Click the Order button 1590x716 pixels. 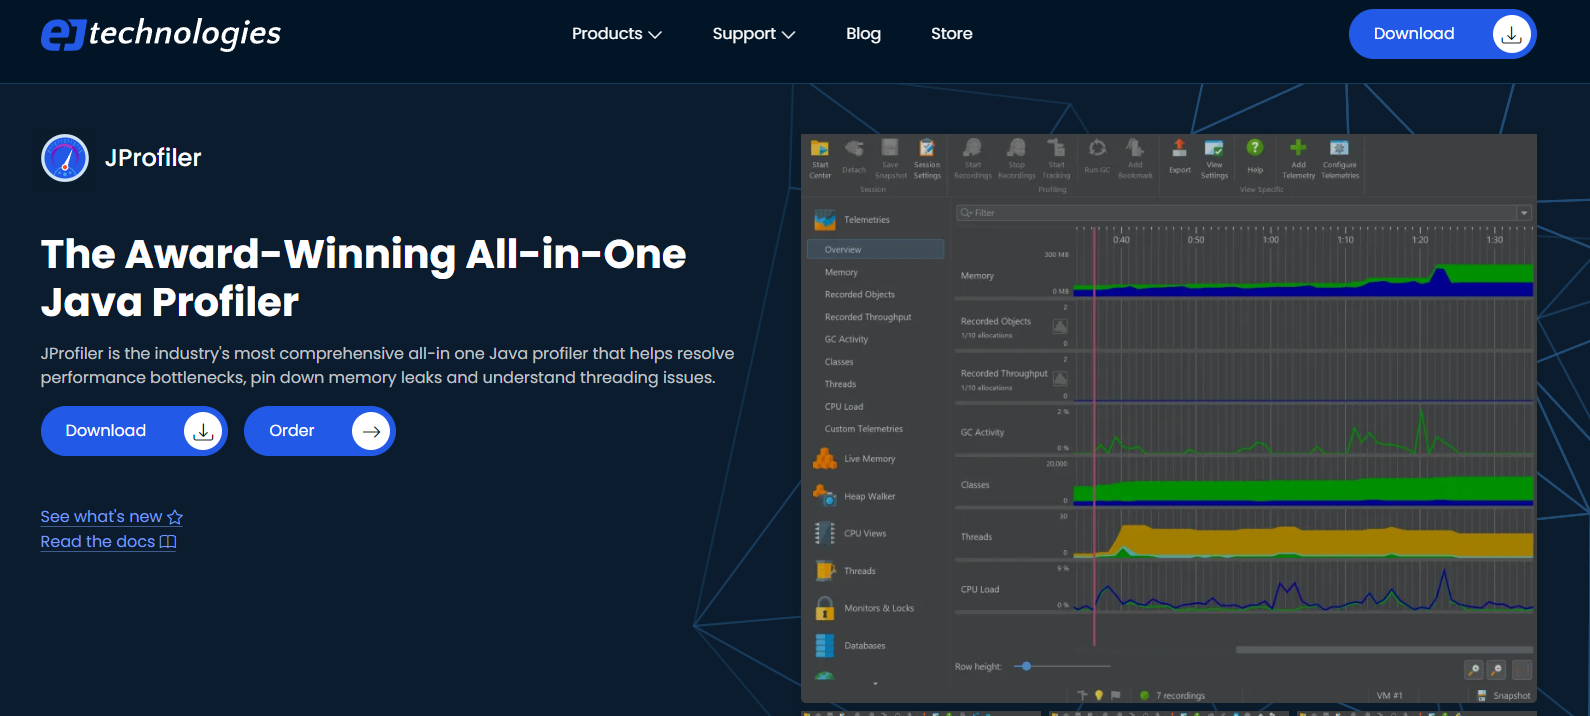320,431
